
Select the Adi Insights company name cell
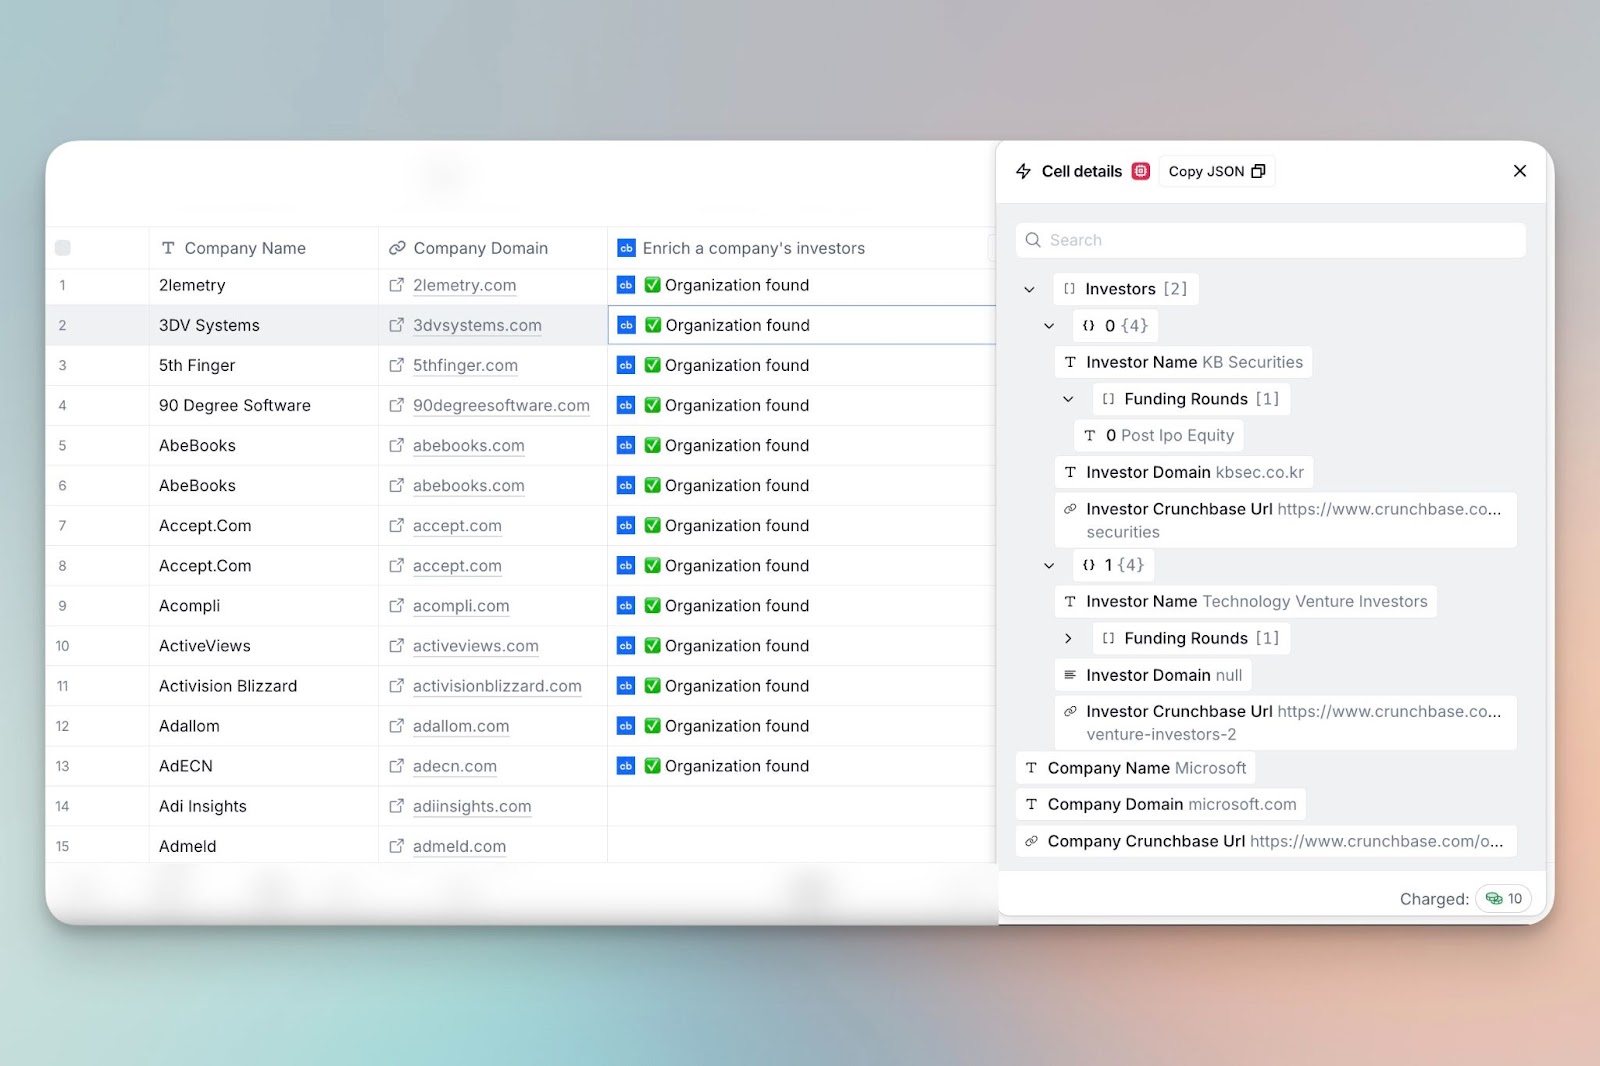point(264,806)
